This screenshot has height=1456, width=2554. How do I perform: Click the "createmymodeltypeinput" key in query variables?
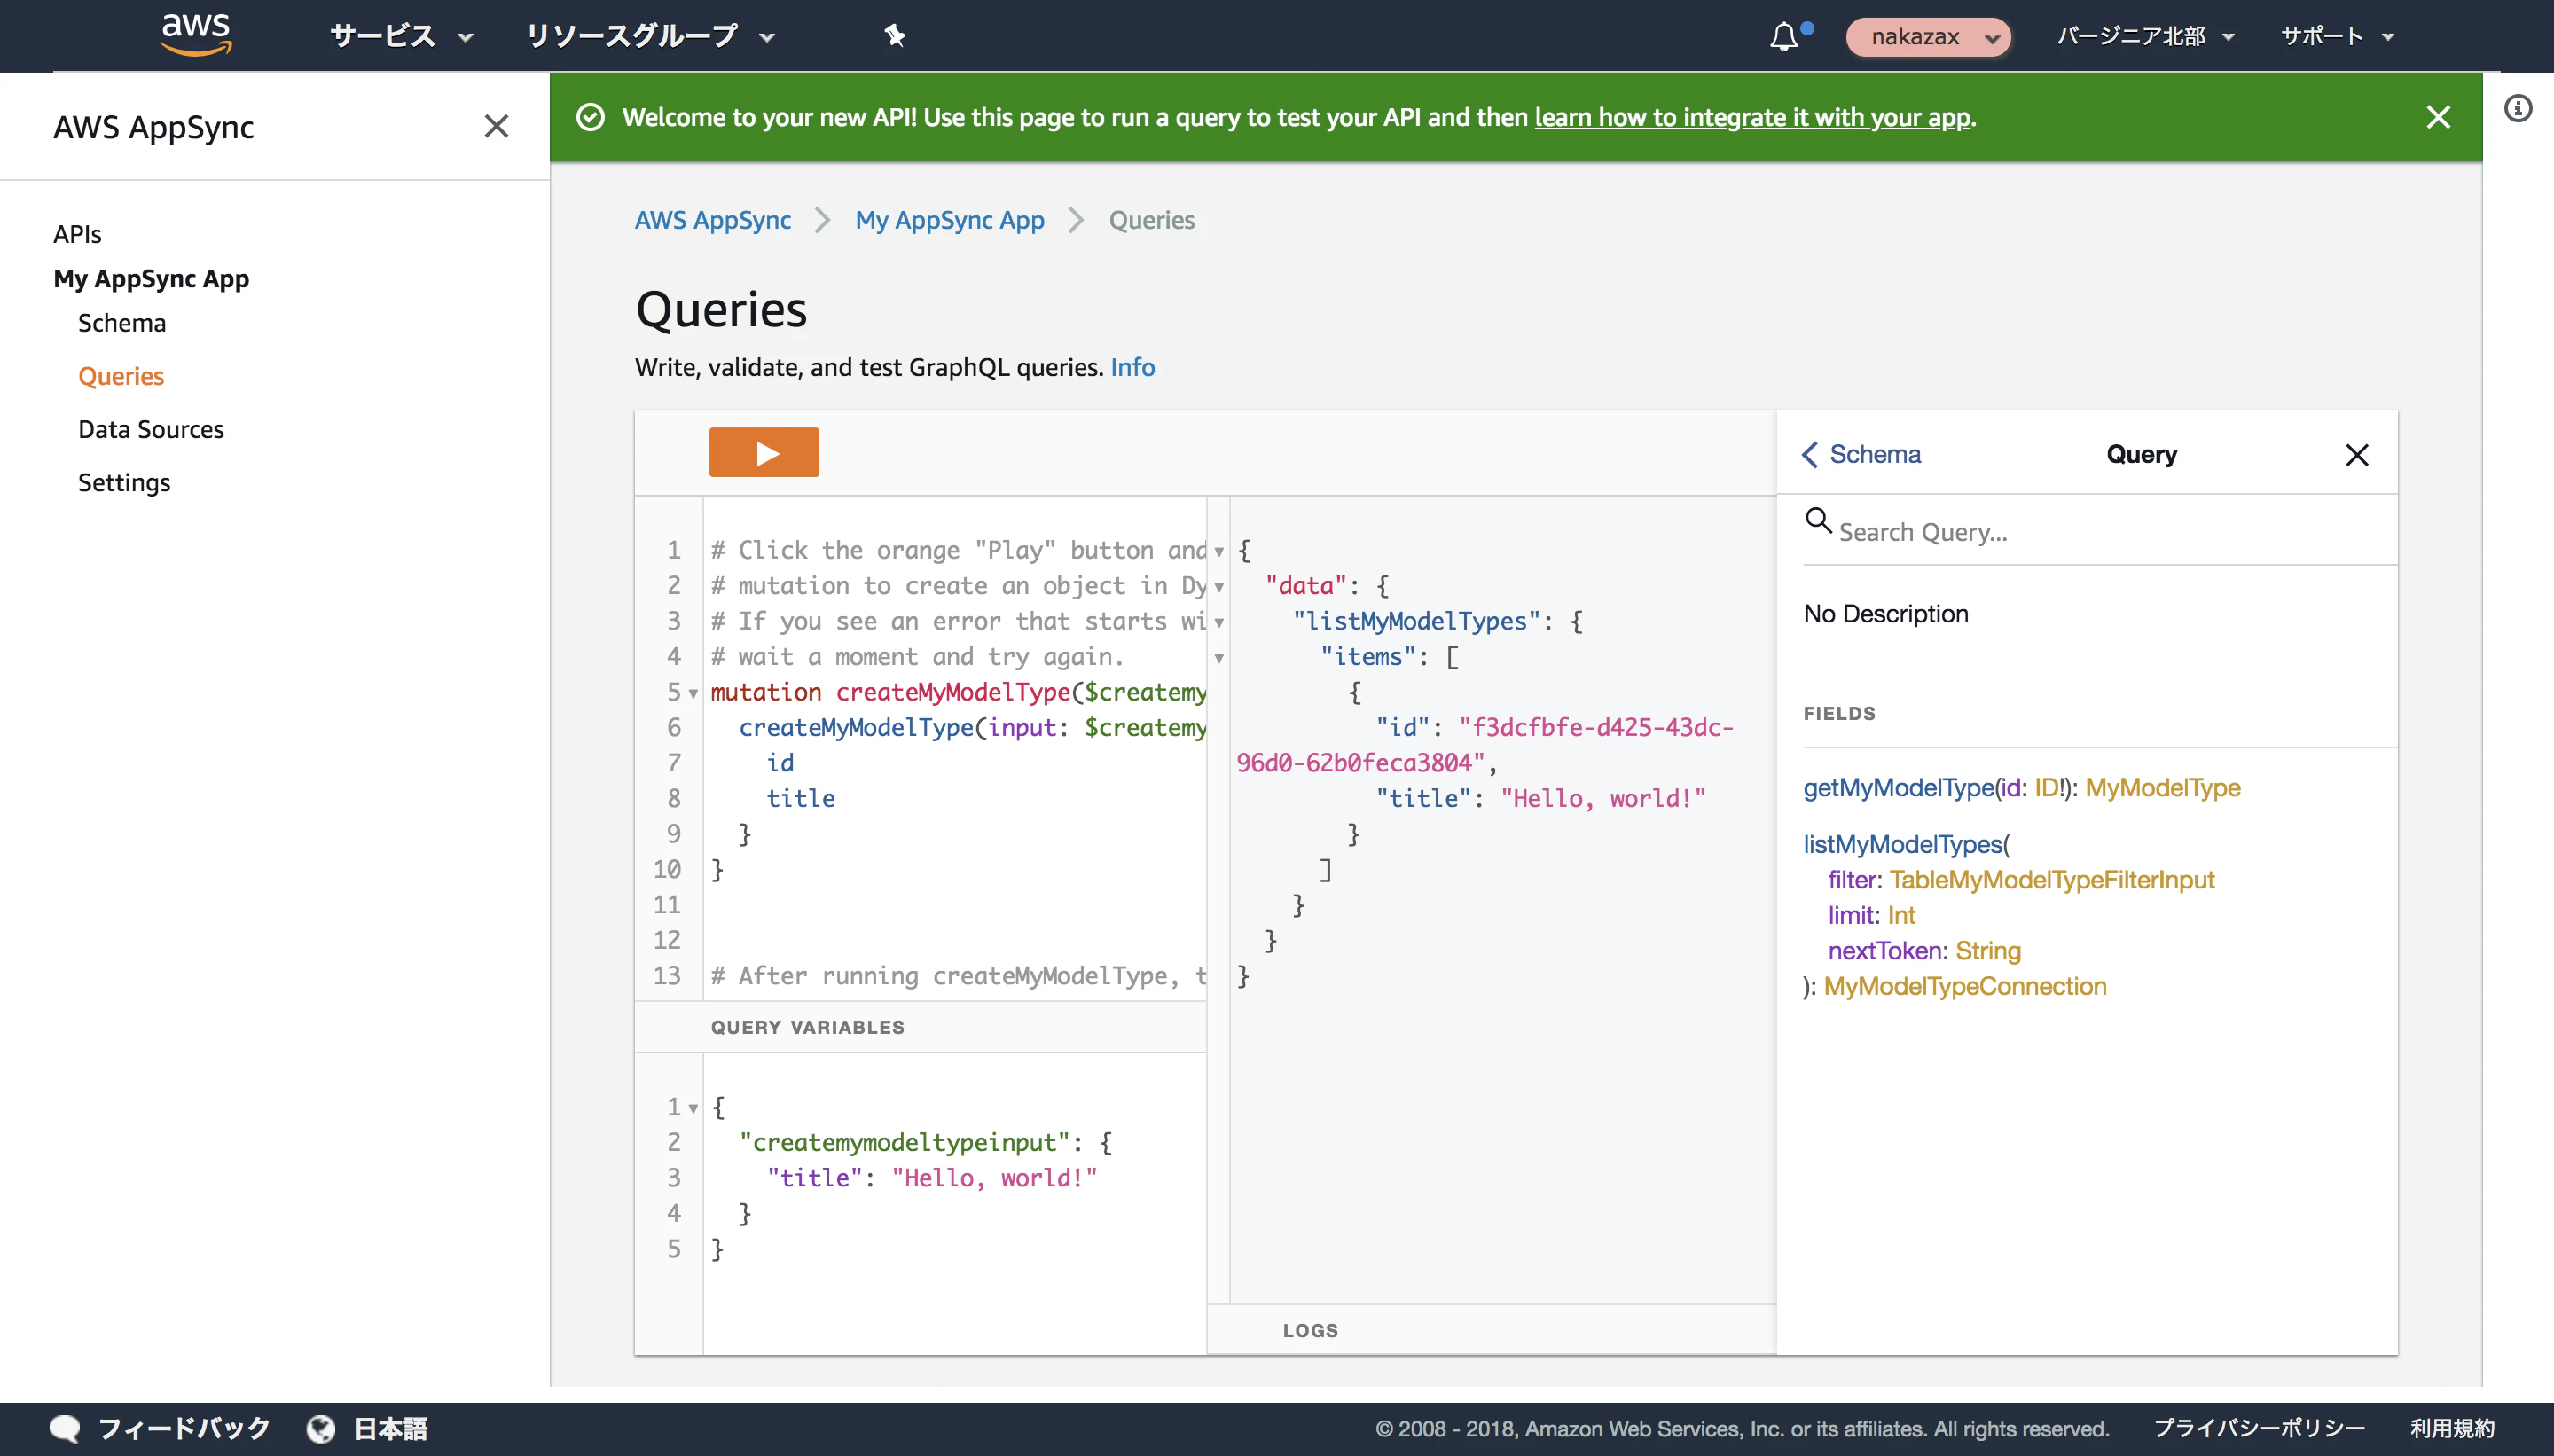905,1143
